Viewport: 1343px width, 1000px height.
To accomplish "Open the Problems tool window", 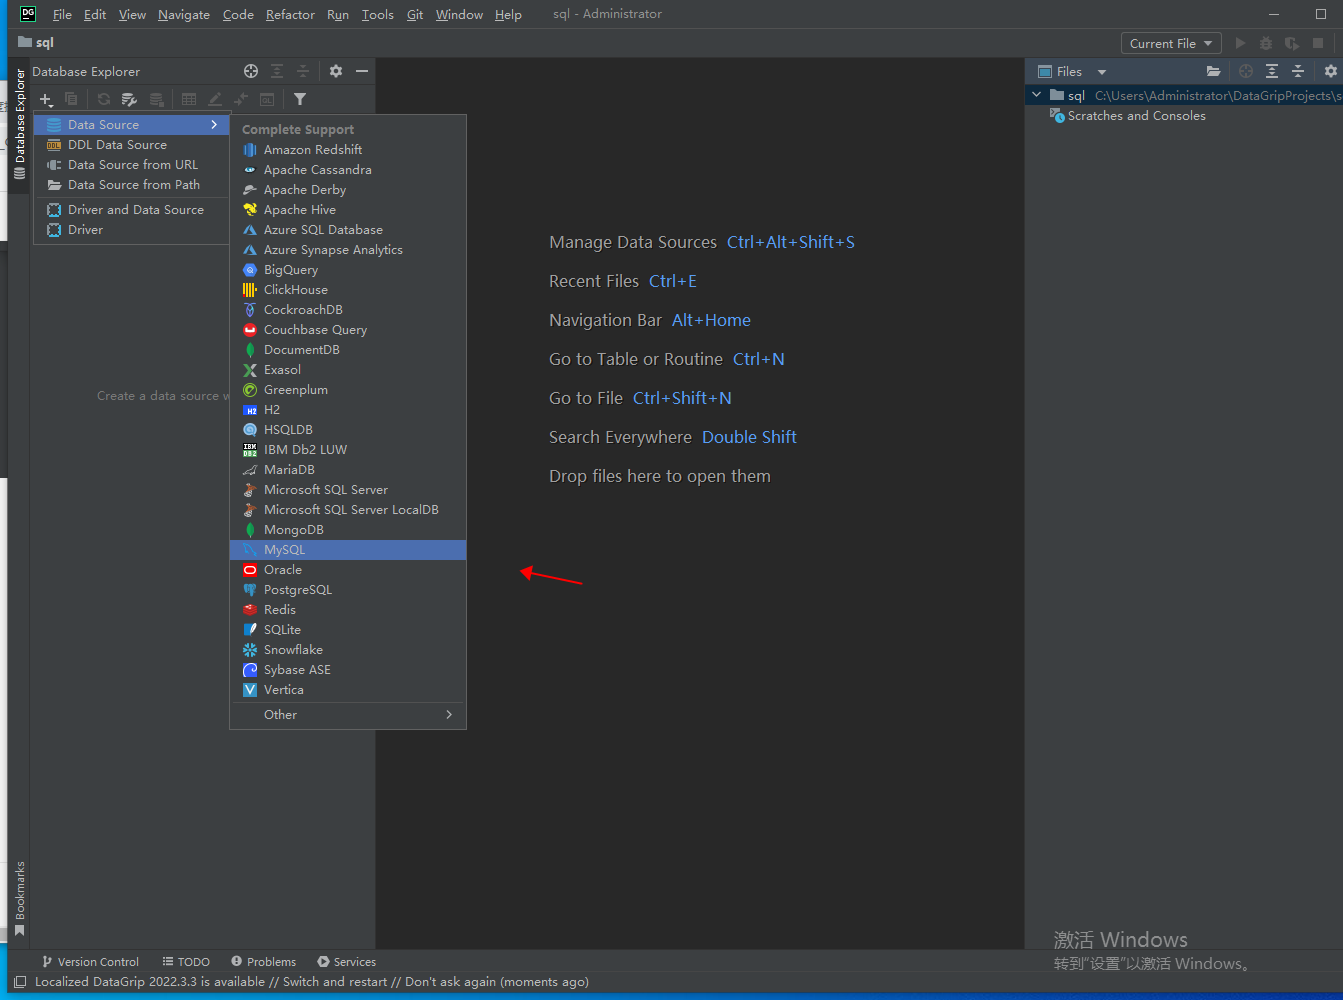I will pos(264,962).
